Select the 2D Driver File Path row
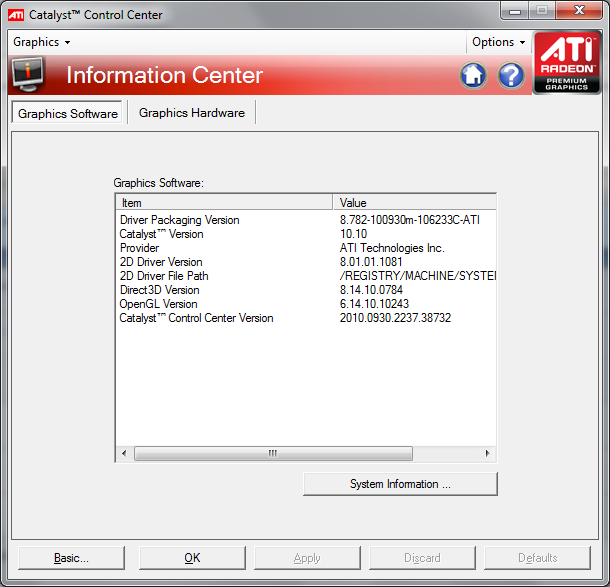The width and height of the screenshot is (610, 587). click(306, 276)
